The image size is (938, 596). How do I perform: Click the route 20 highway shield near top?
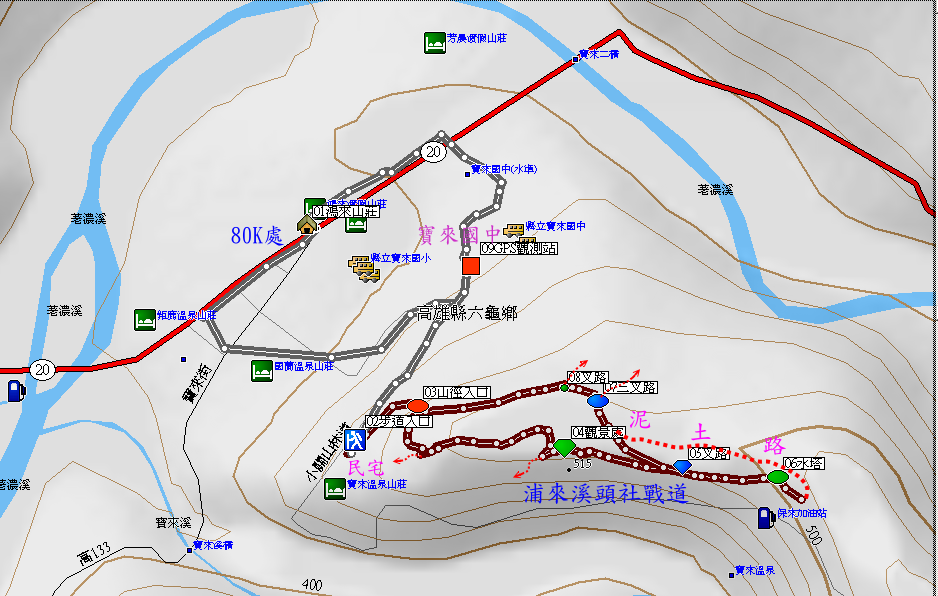432,152
